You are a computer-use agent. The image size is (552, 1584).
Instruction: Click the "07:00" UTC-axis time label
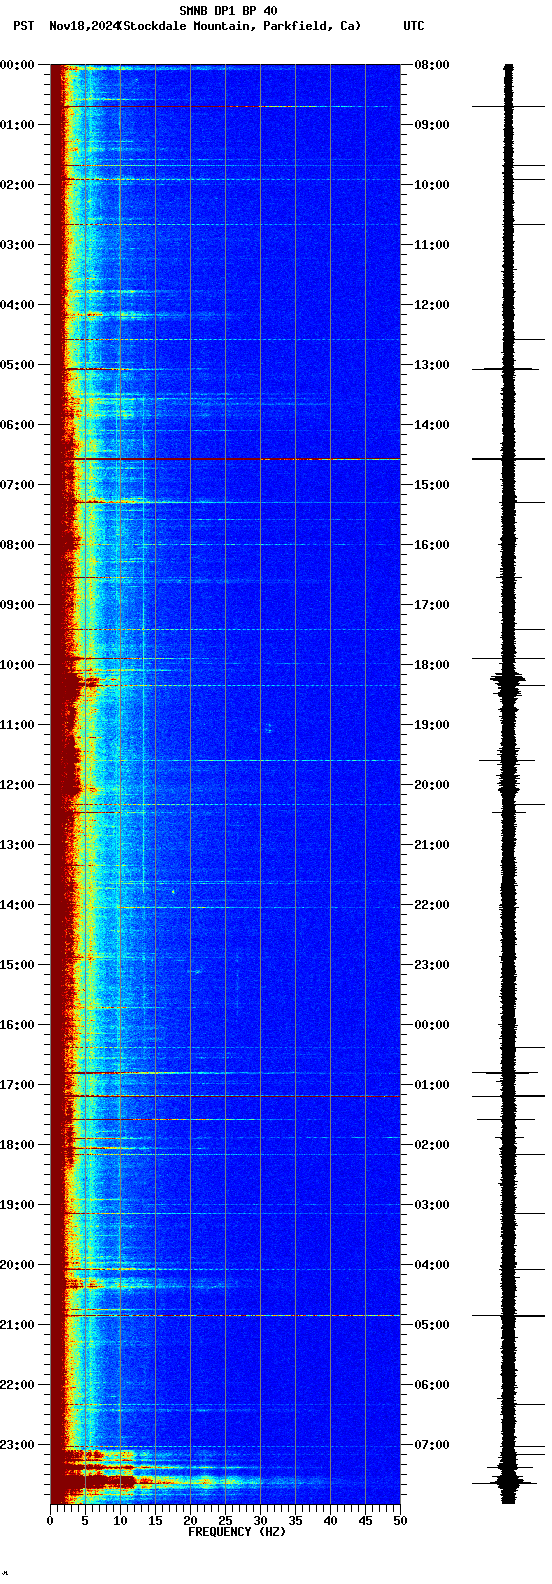click(432, 1445)
